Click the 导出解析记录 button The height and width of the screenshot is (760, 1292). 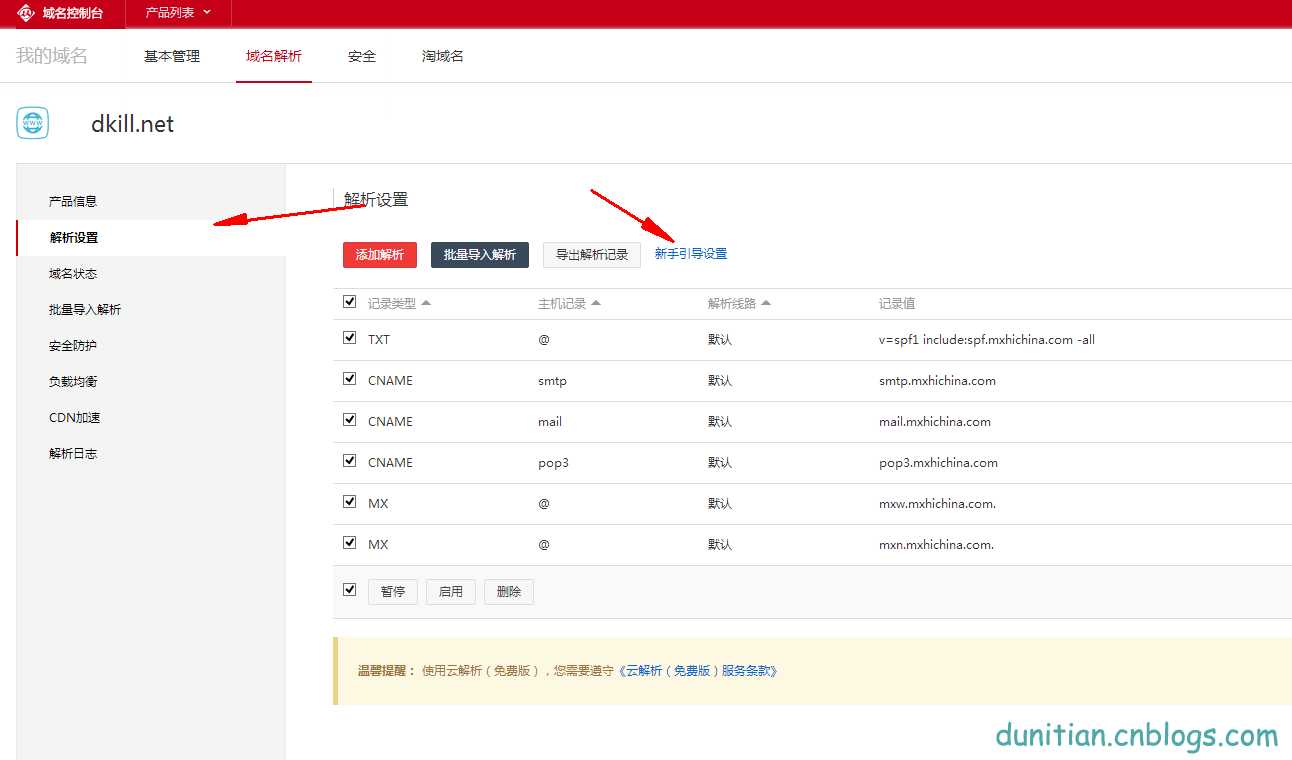pyautogui.click(x=592, y=255)
